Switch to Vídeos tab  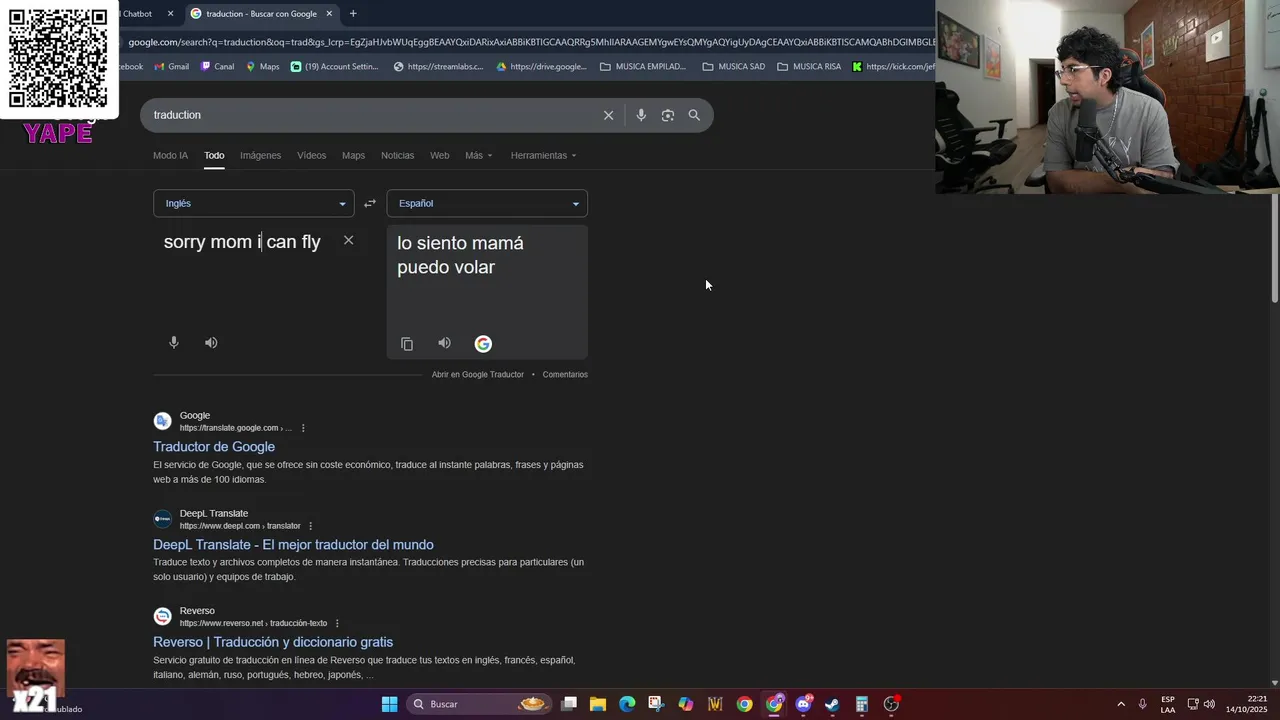[x=311, y=155]
